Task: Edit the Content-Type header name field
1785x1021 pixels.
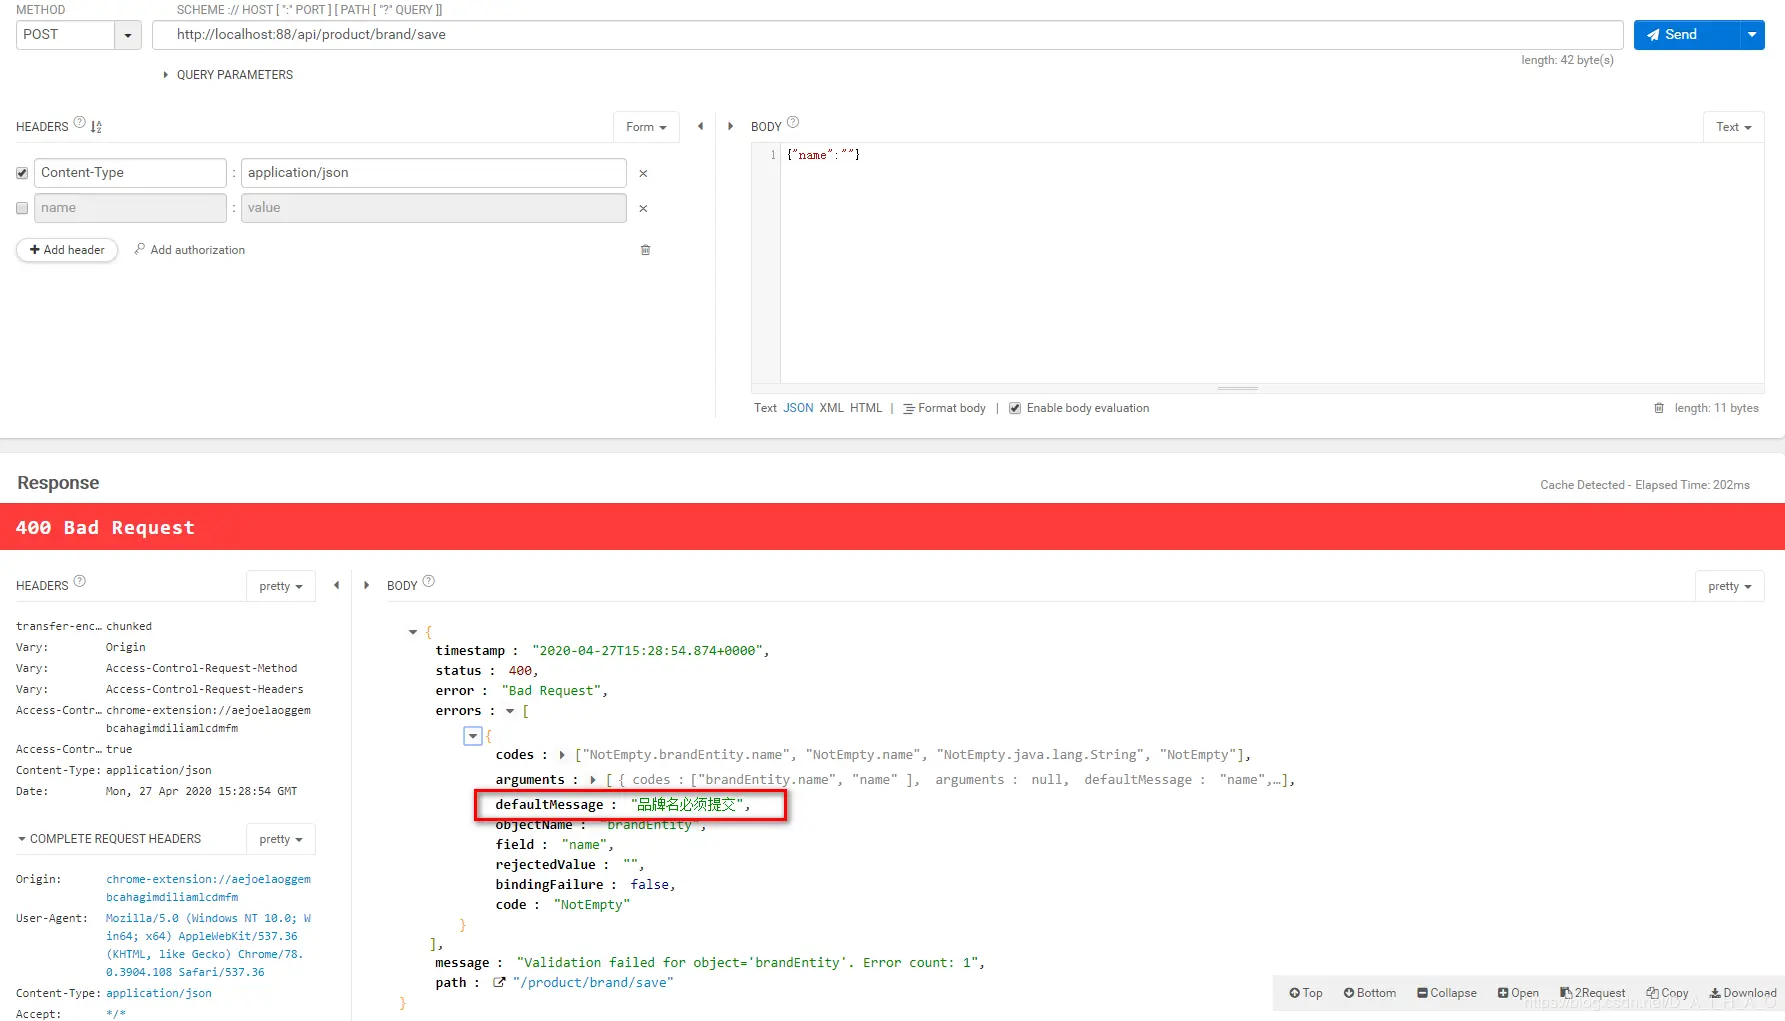Action: [130, 173]
